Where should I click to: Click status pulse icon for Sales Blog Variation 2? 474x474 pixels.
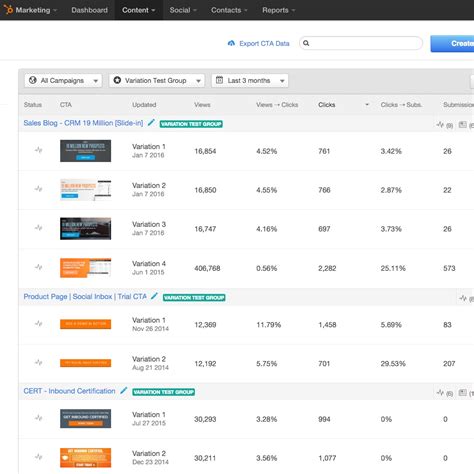point(39,189)
